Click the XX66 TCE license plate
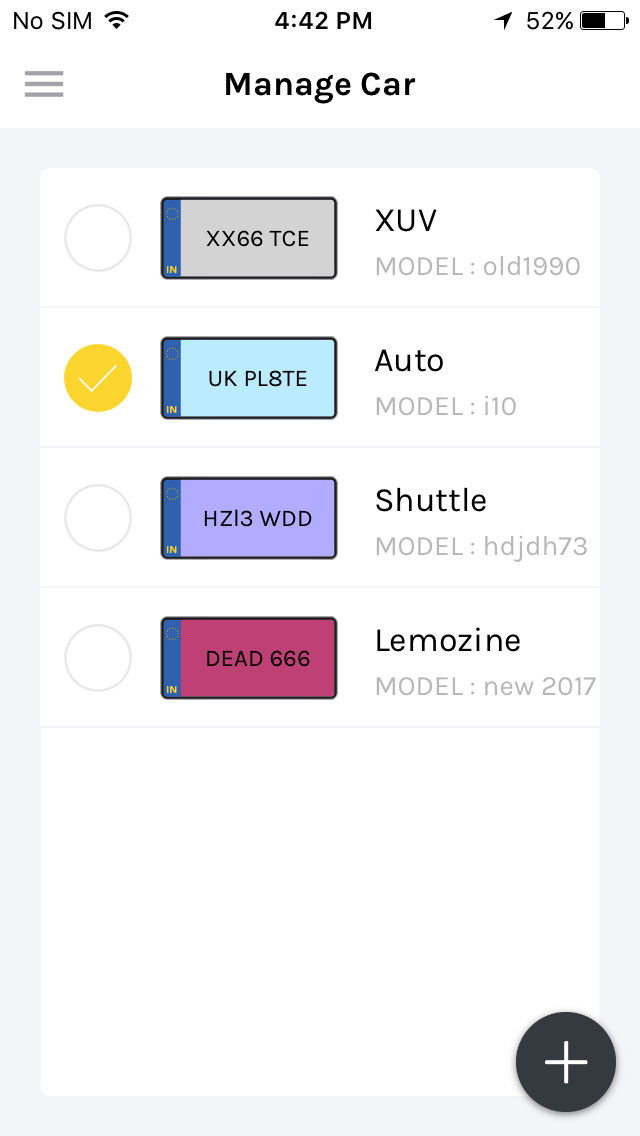 tap(249, 238)
